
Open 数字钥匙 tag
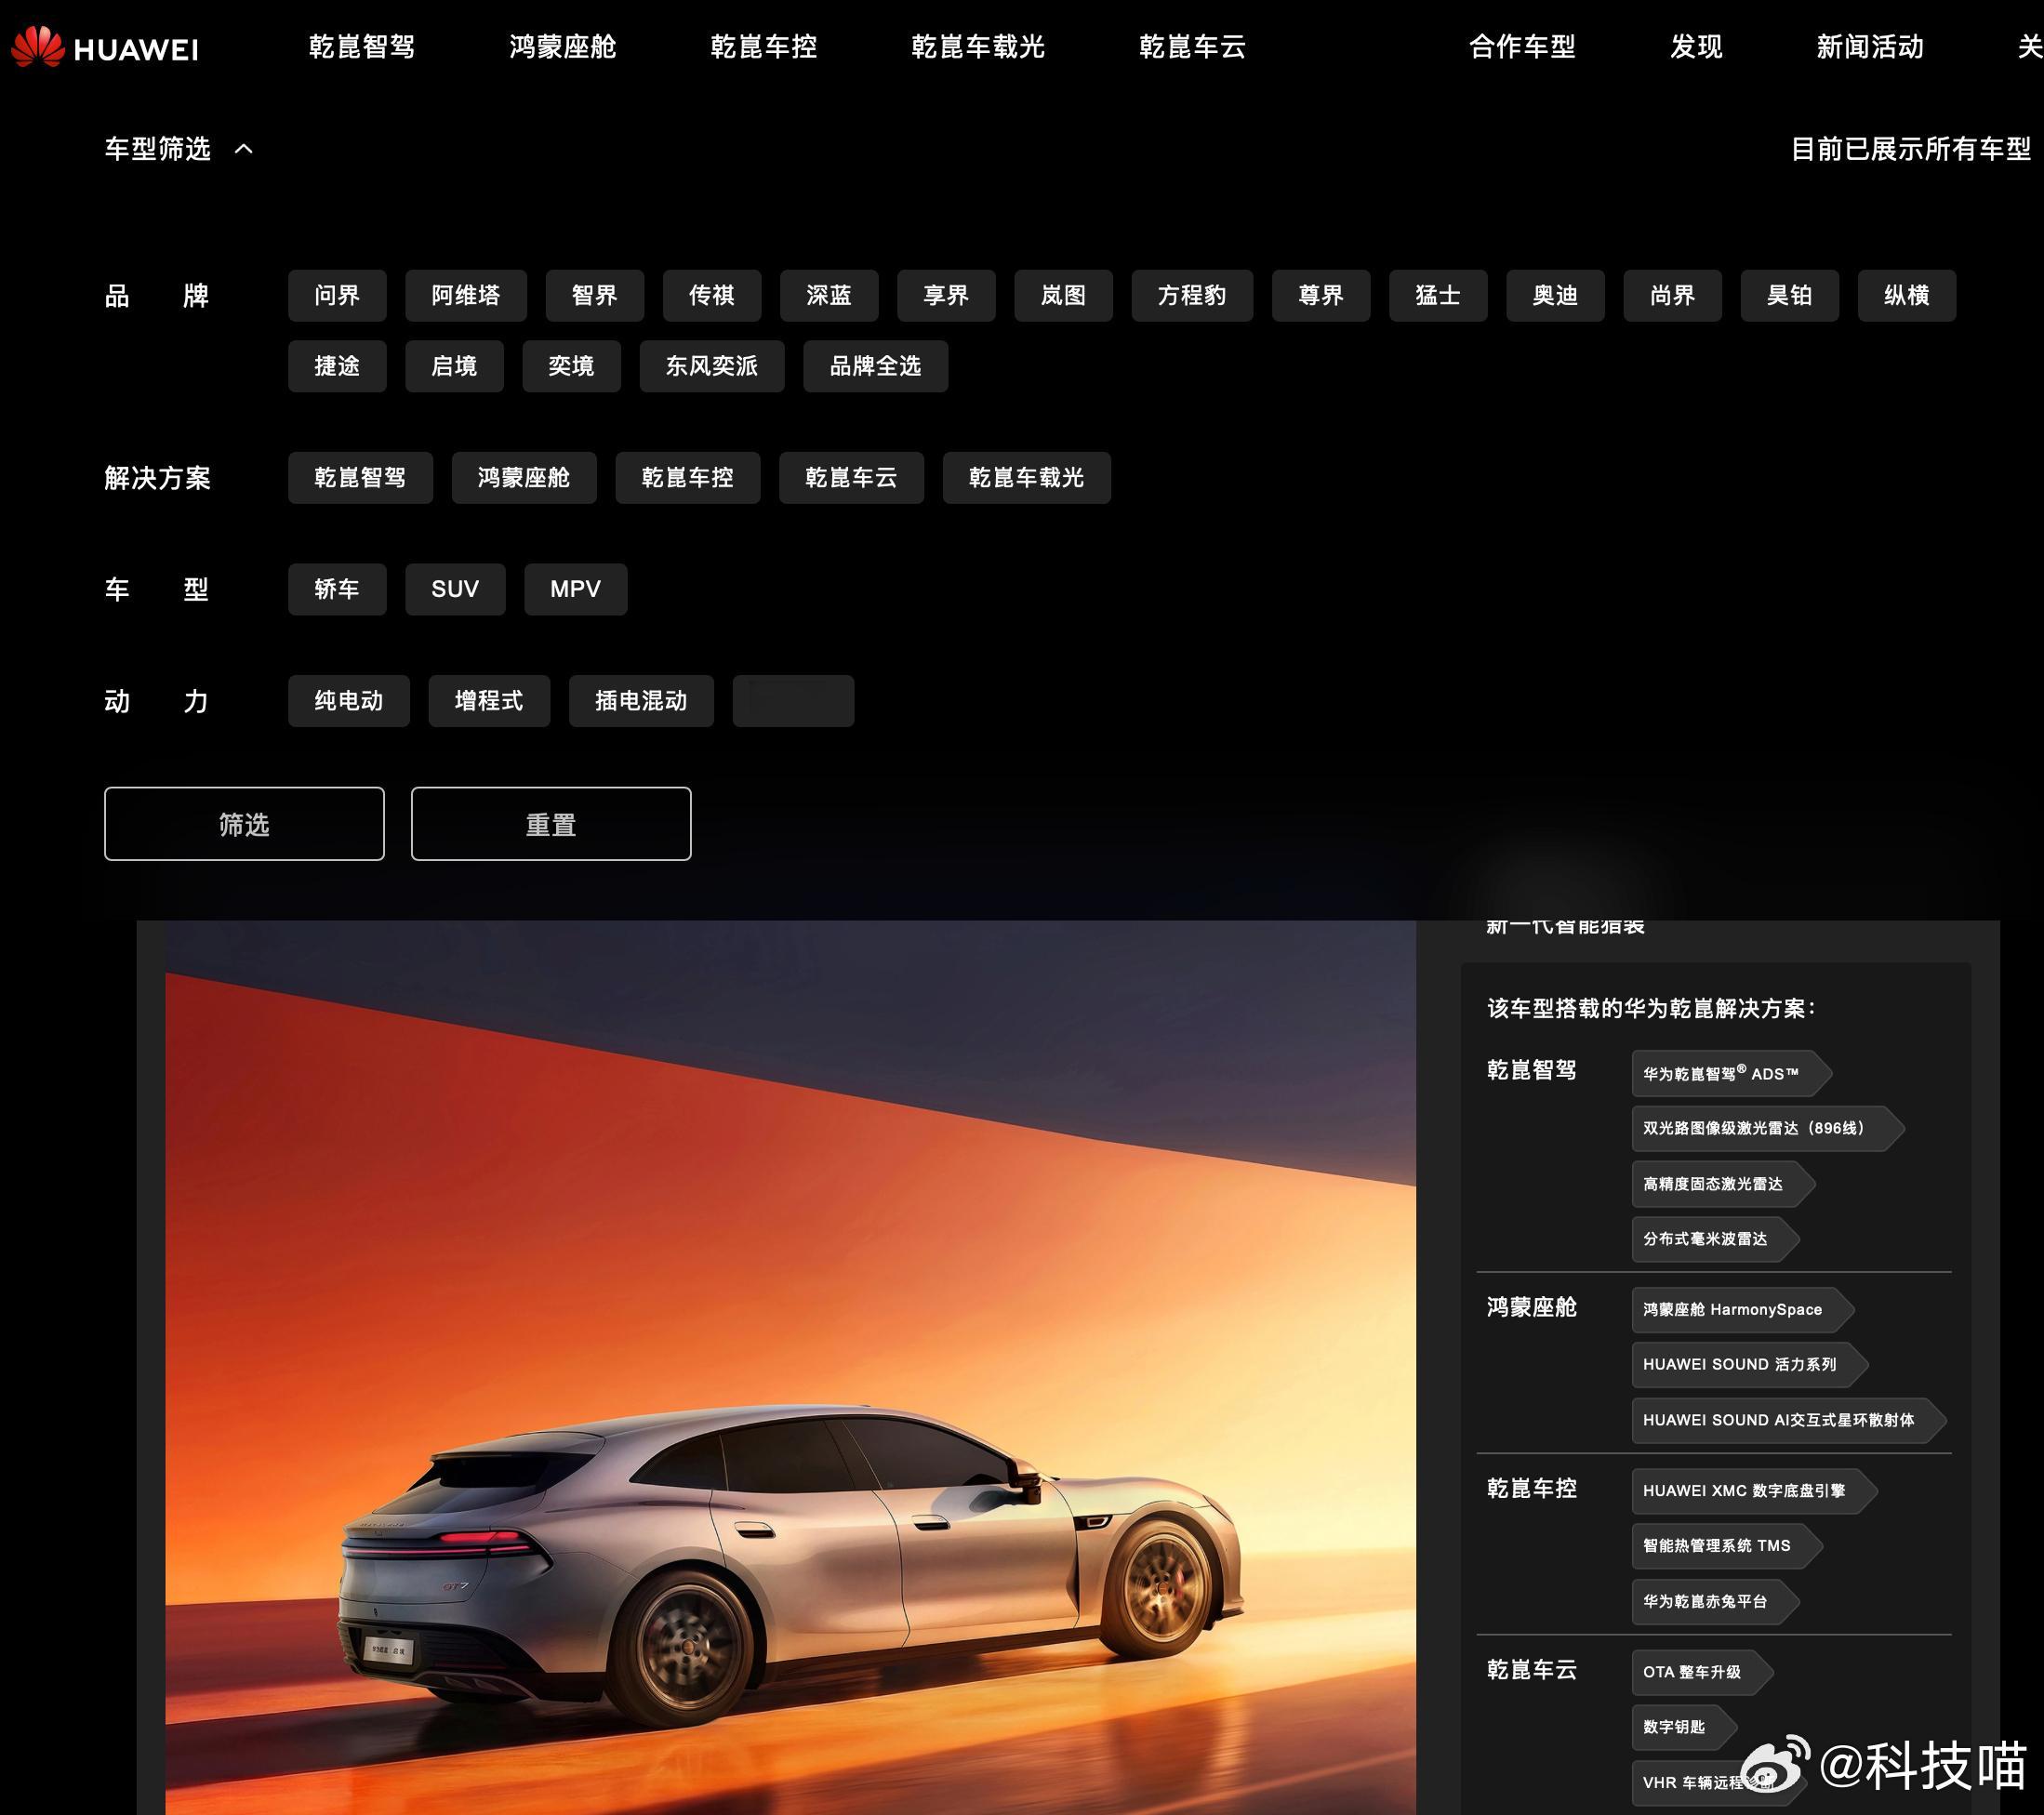(x=1684, y=1727)
